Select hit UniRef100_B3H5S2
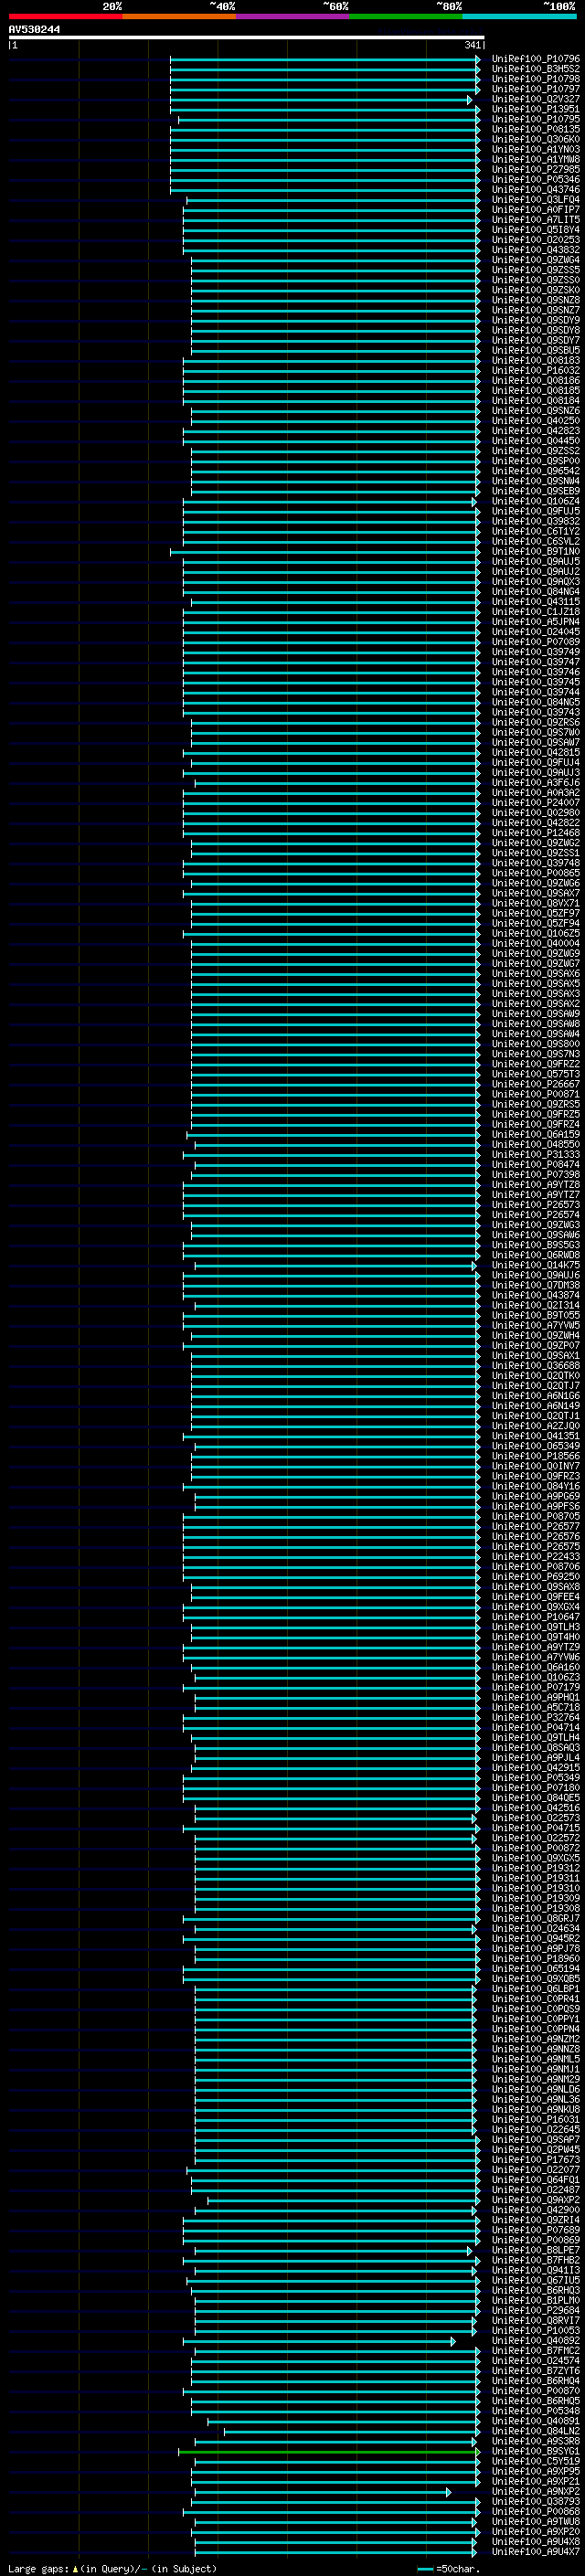The height and width of the screenshot is (2576, 585). pos(536,69)
